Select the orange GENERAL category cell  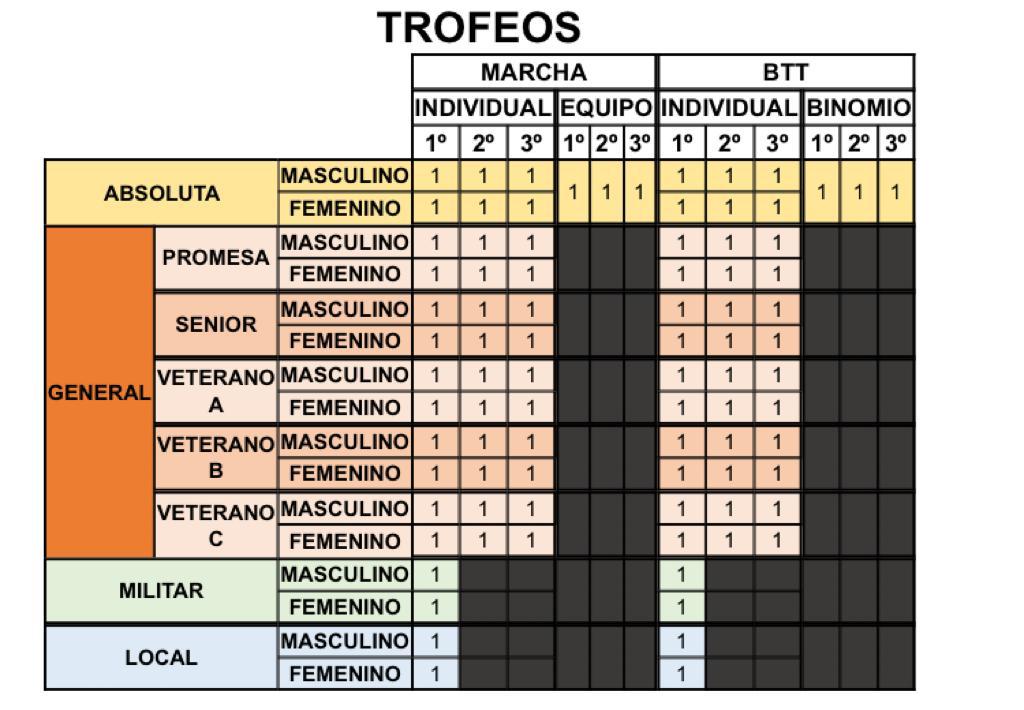click(99, 393)
